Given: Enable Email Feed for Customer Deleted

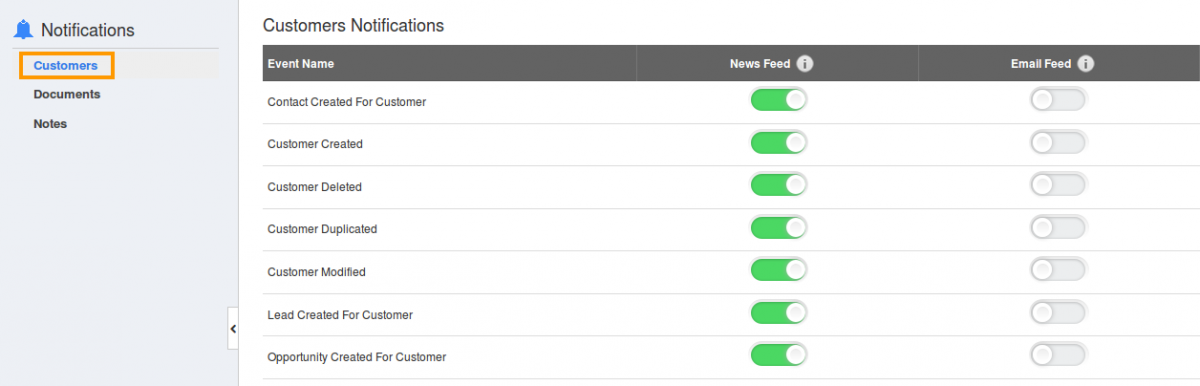Looking at the screenshot, I should point(1058,185).
